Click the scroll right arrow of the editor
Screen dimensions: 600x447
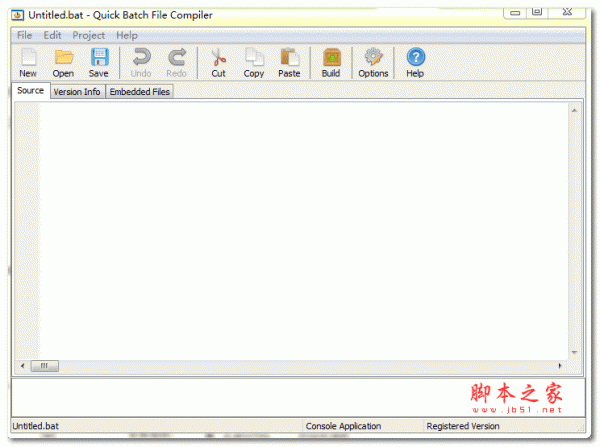click(x=560, y=366)
